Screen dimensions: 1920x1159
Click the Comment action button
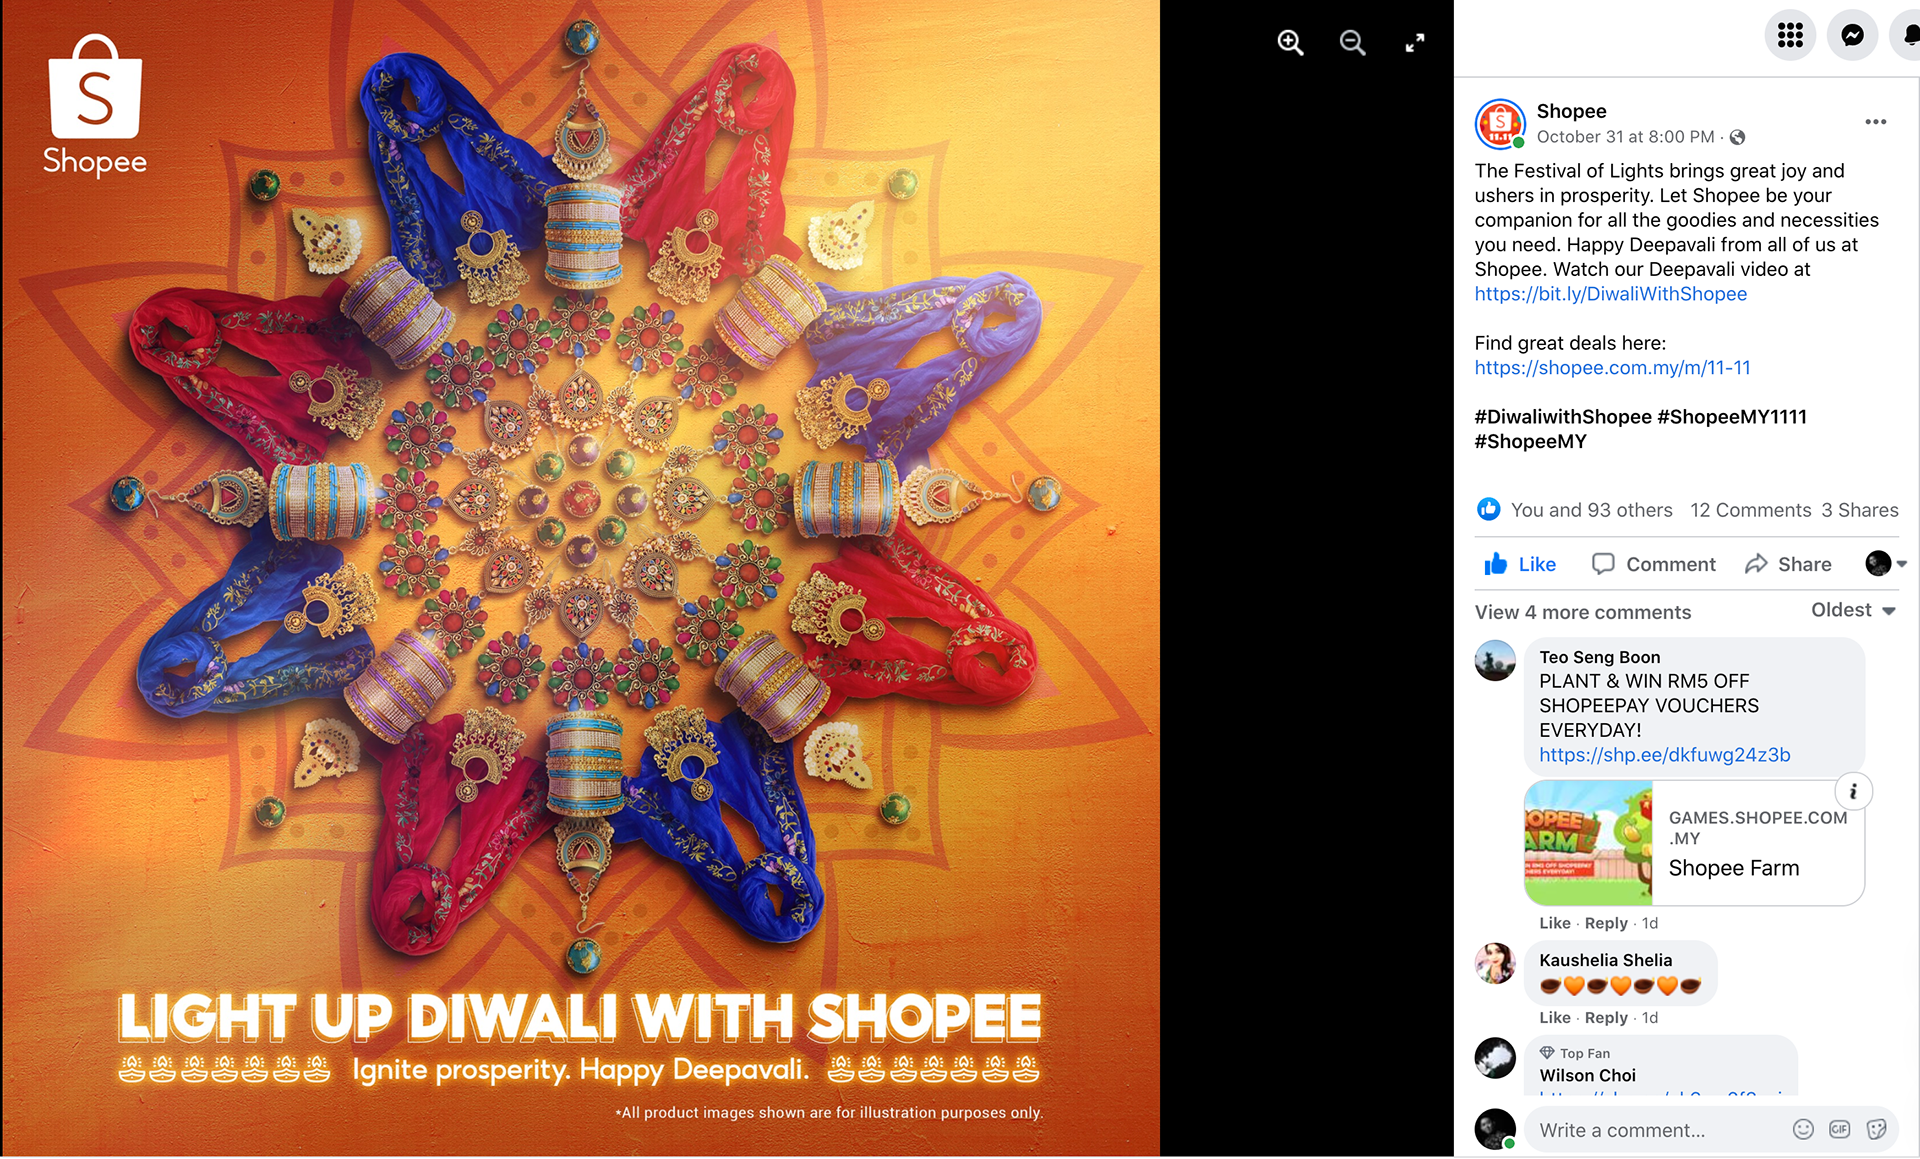pos(1653,564)
